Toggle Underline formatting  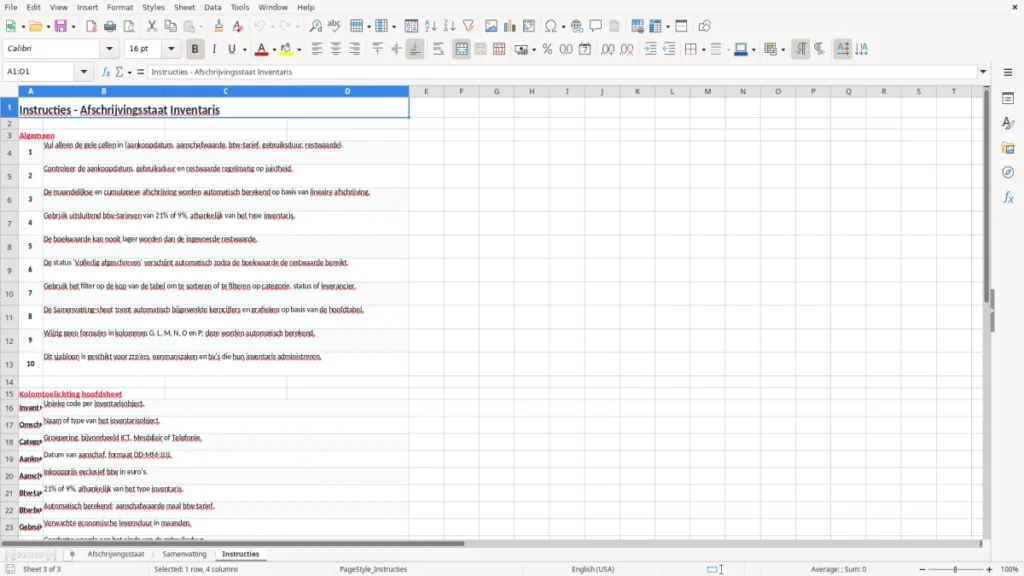pyautogui.click(x=231, y=49)
